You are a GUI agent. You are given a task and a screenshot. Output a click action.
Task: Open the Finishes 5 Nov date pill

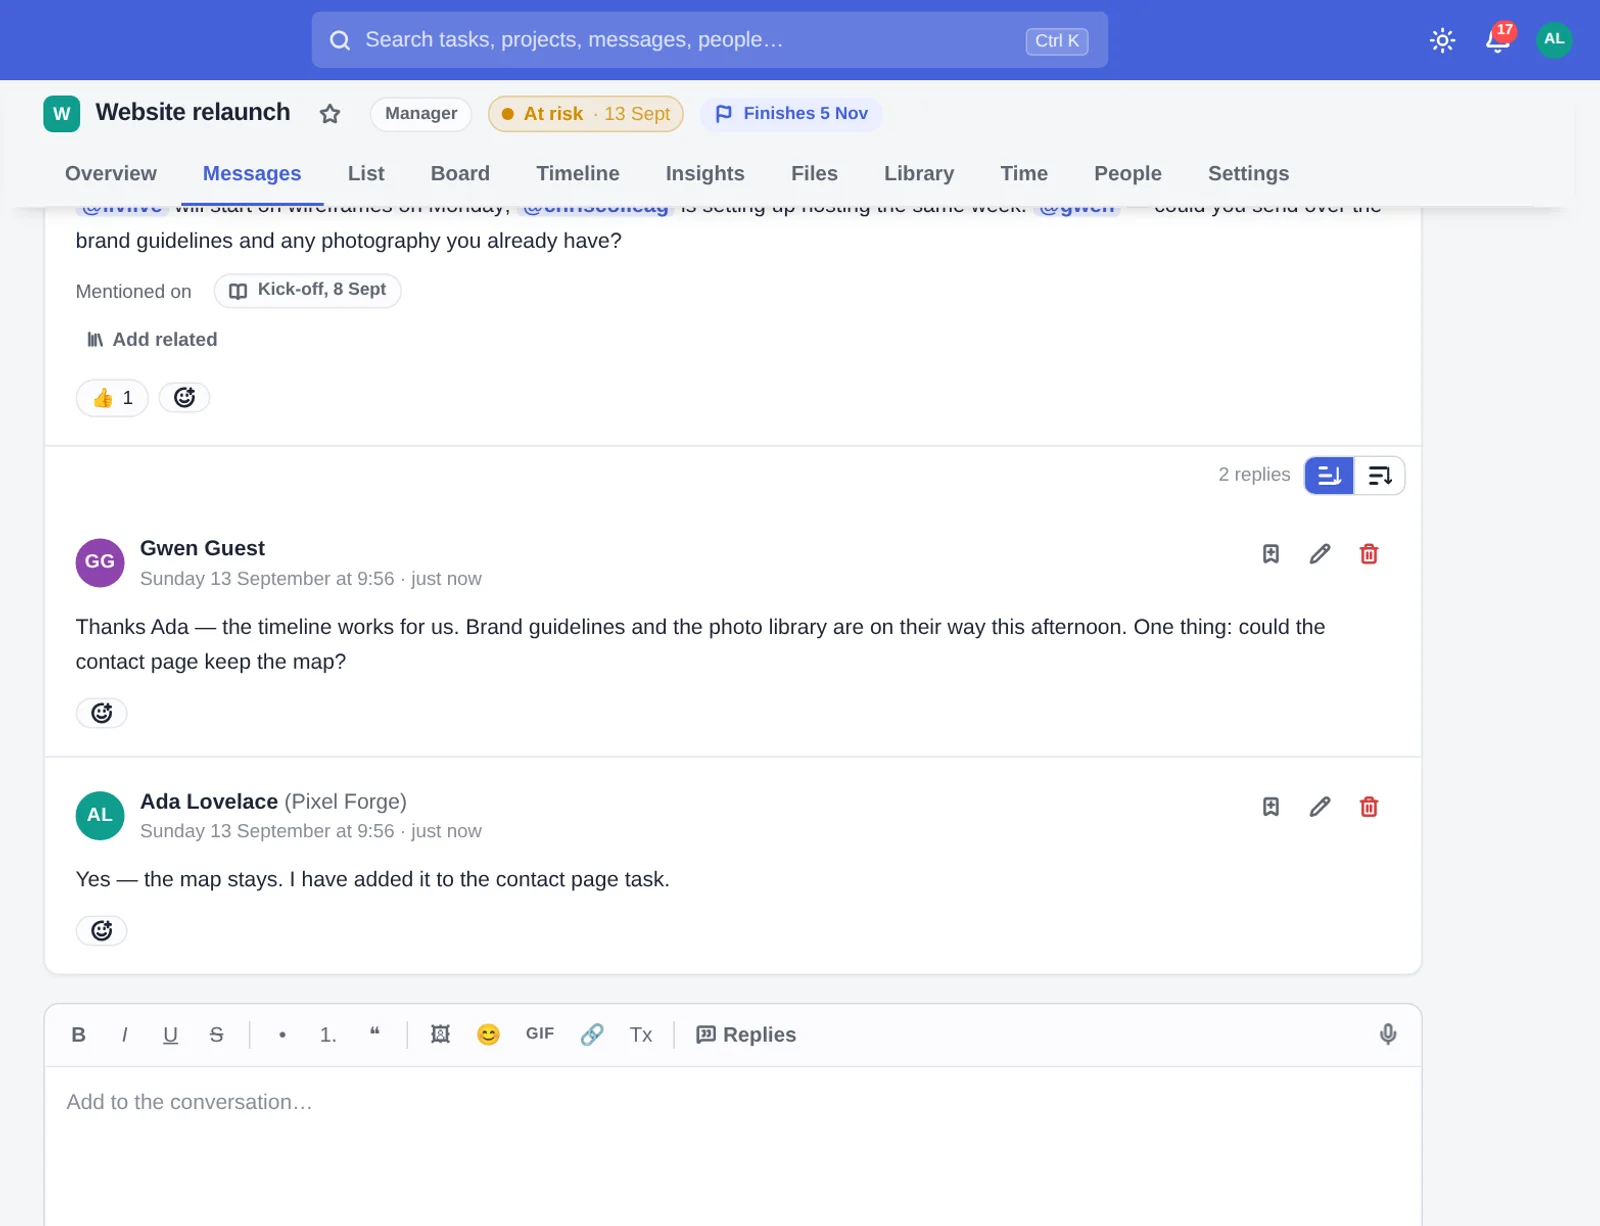[x=791, y=114]
